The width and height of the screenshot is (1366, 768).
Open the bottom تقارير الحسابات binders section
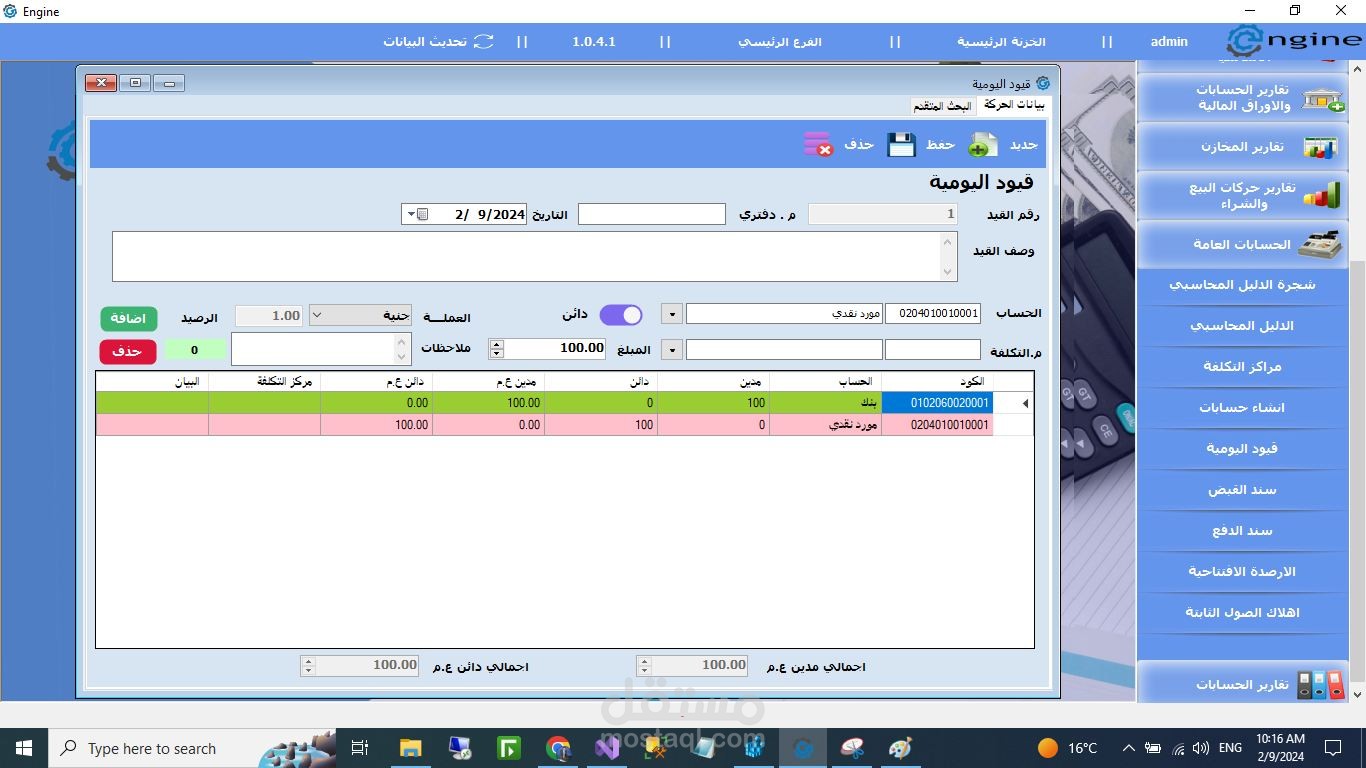(x=1243, y=684)
